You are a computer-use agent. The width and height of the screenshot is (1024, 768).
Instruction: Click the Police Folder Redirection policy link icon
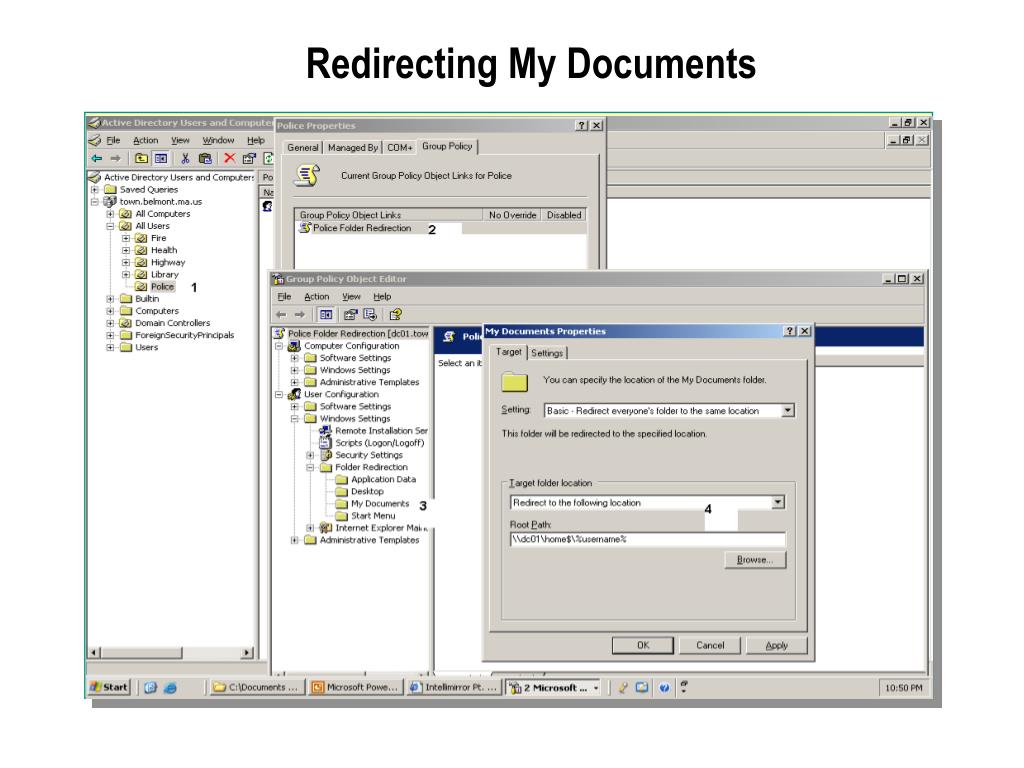coord(305,228)
